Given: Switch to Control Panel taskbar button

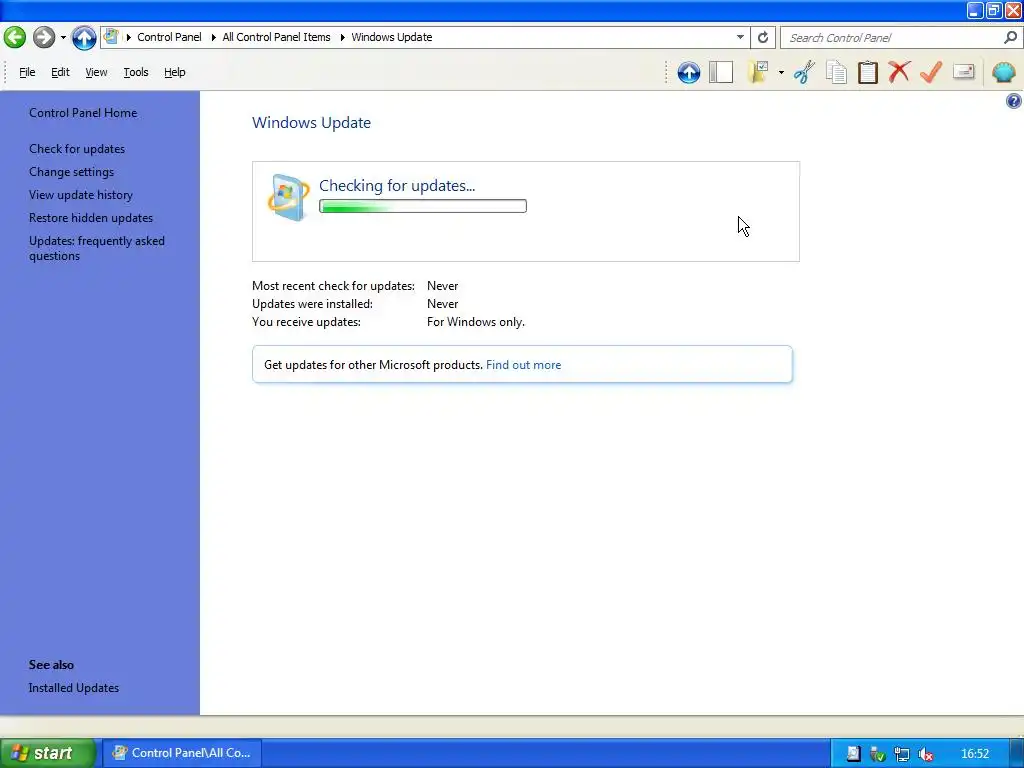Looking at the screenshot, I should pyautogui.click(x=183, y=753).
